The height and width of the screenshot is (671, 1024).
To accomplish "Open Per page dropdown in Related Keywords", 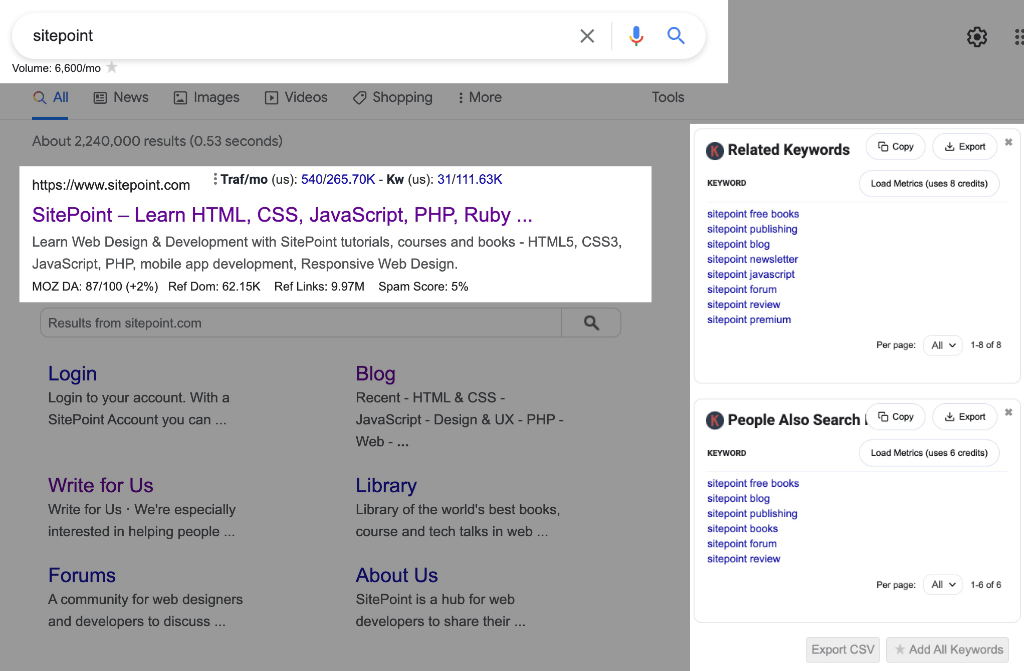I will tap(943, 345).
